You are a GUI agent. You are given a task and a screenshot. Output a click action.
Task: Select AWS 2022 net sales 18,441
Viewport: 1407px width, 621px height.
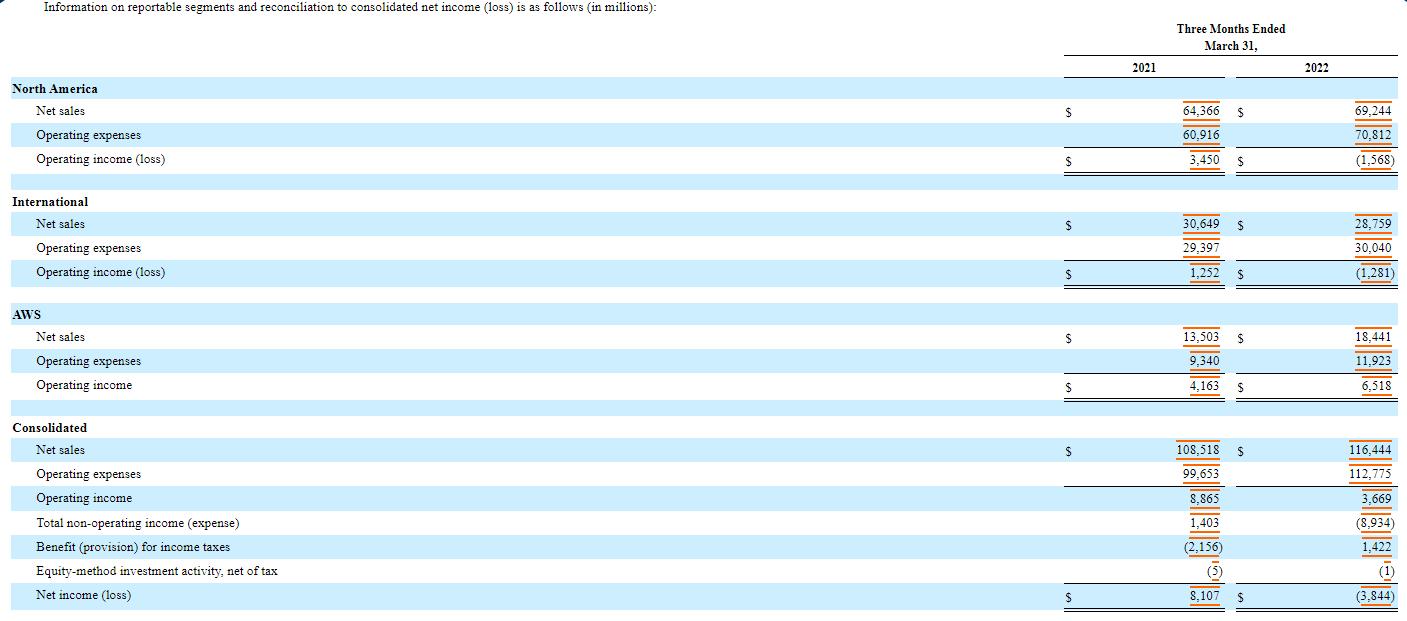click(x=1373, y=337)
